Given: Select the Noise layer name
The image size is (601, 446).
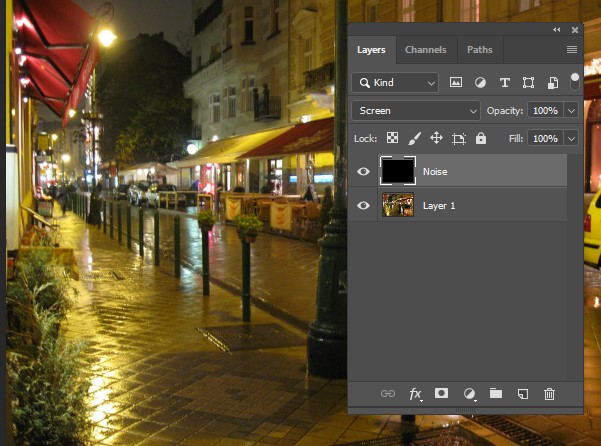Looking at the screenshot, I should (x=435, y=172).
